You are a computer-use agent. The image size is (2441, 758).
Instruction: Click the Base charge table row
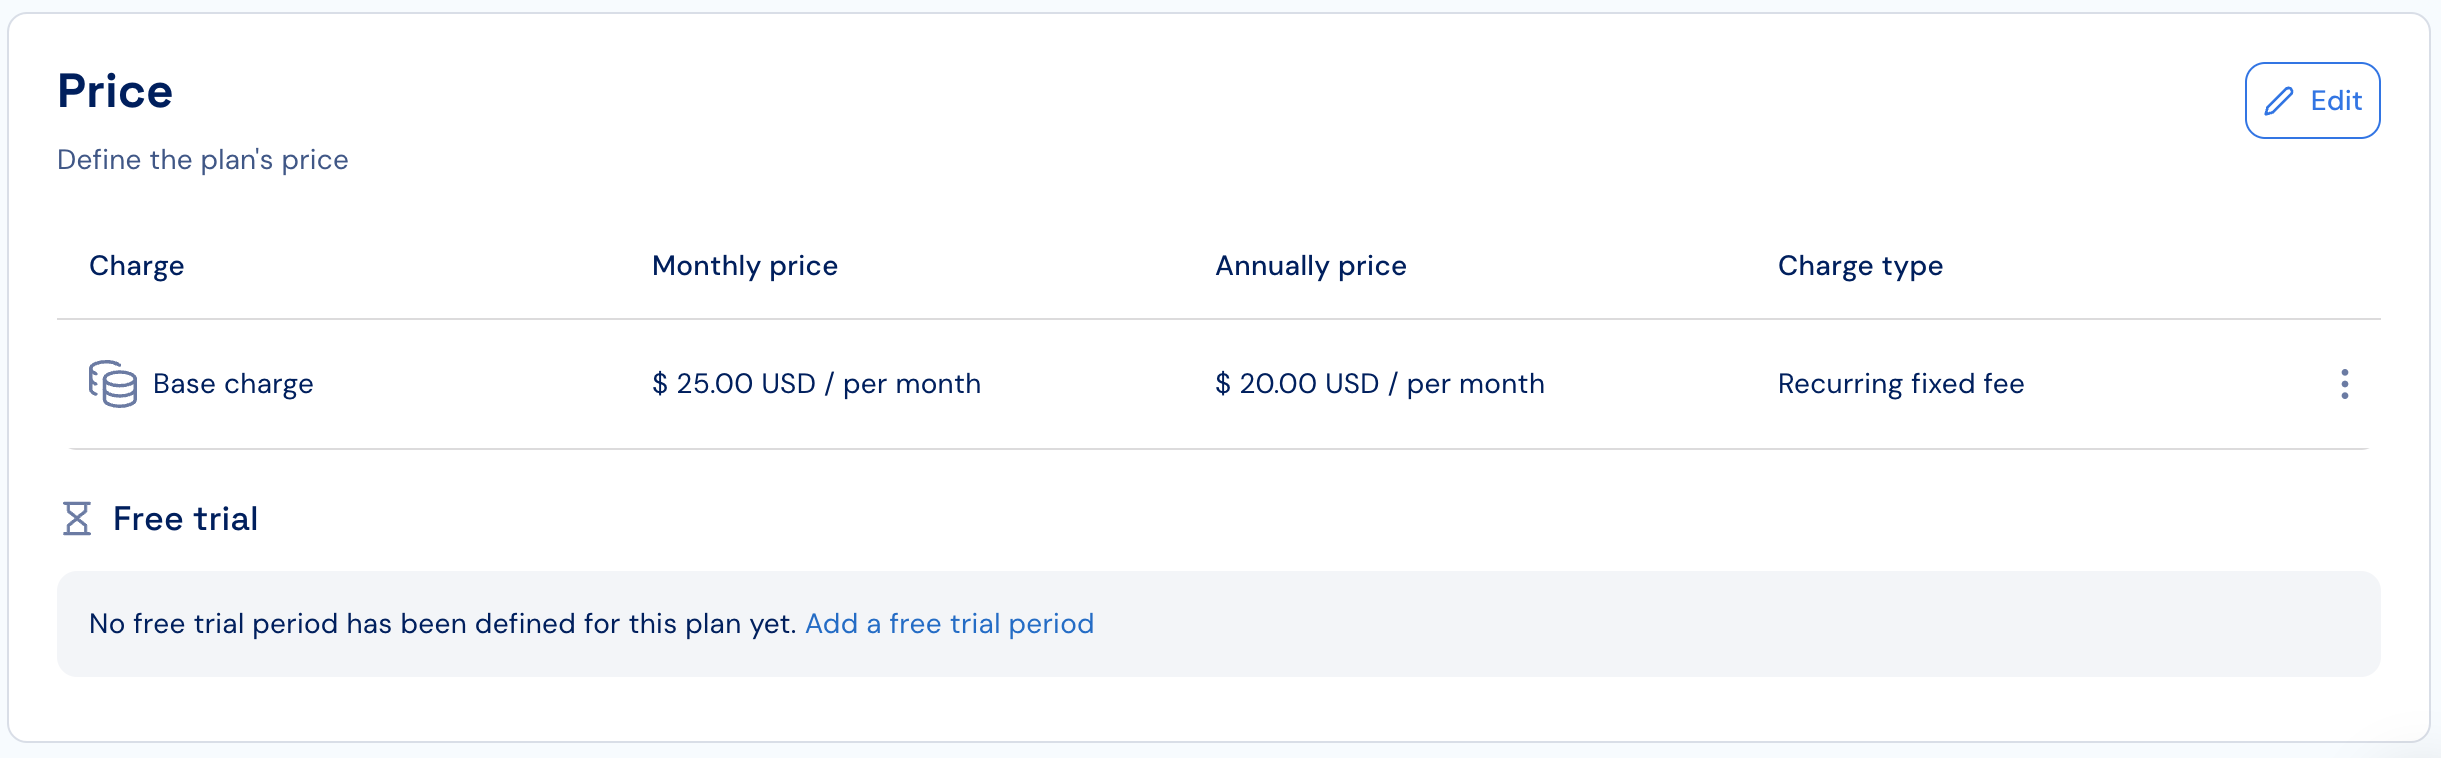tap(1219, 384)
